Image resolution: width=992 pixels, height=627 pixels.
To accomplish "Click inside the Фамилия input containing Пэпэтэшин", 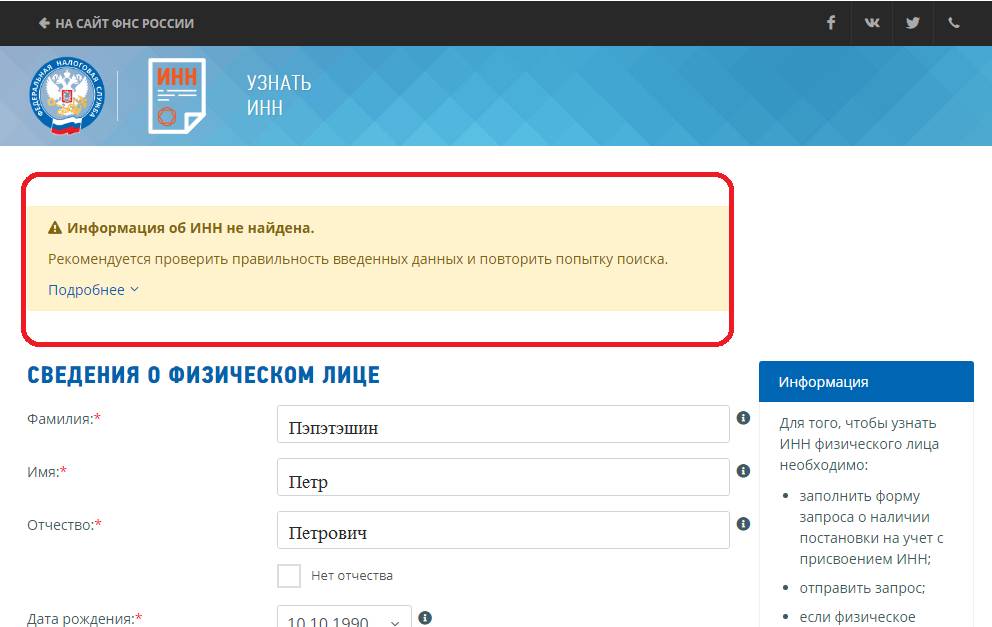I will pyautogui.click(x=500, y=423).
